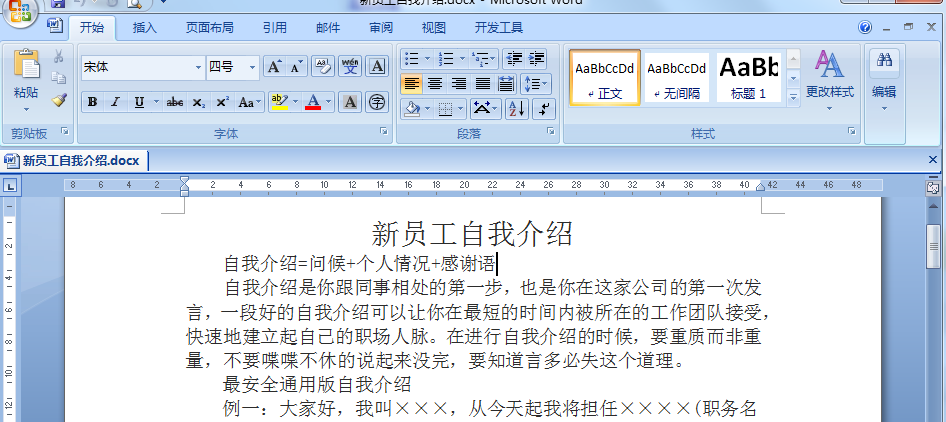Click the Word Help question mark icon

(x=865, y=27)
